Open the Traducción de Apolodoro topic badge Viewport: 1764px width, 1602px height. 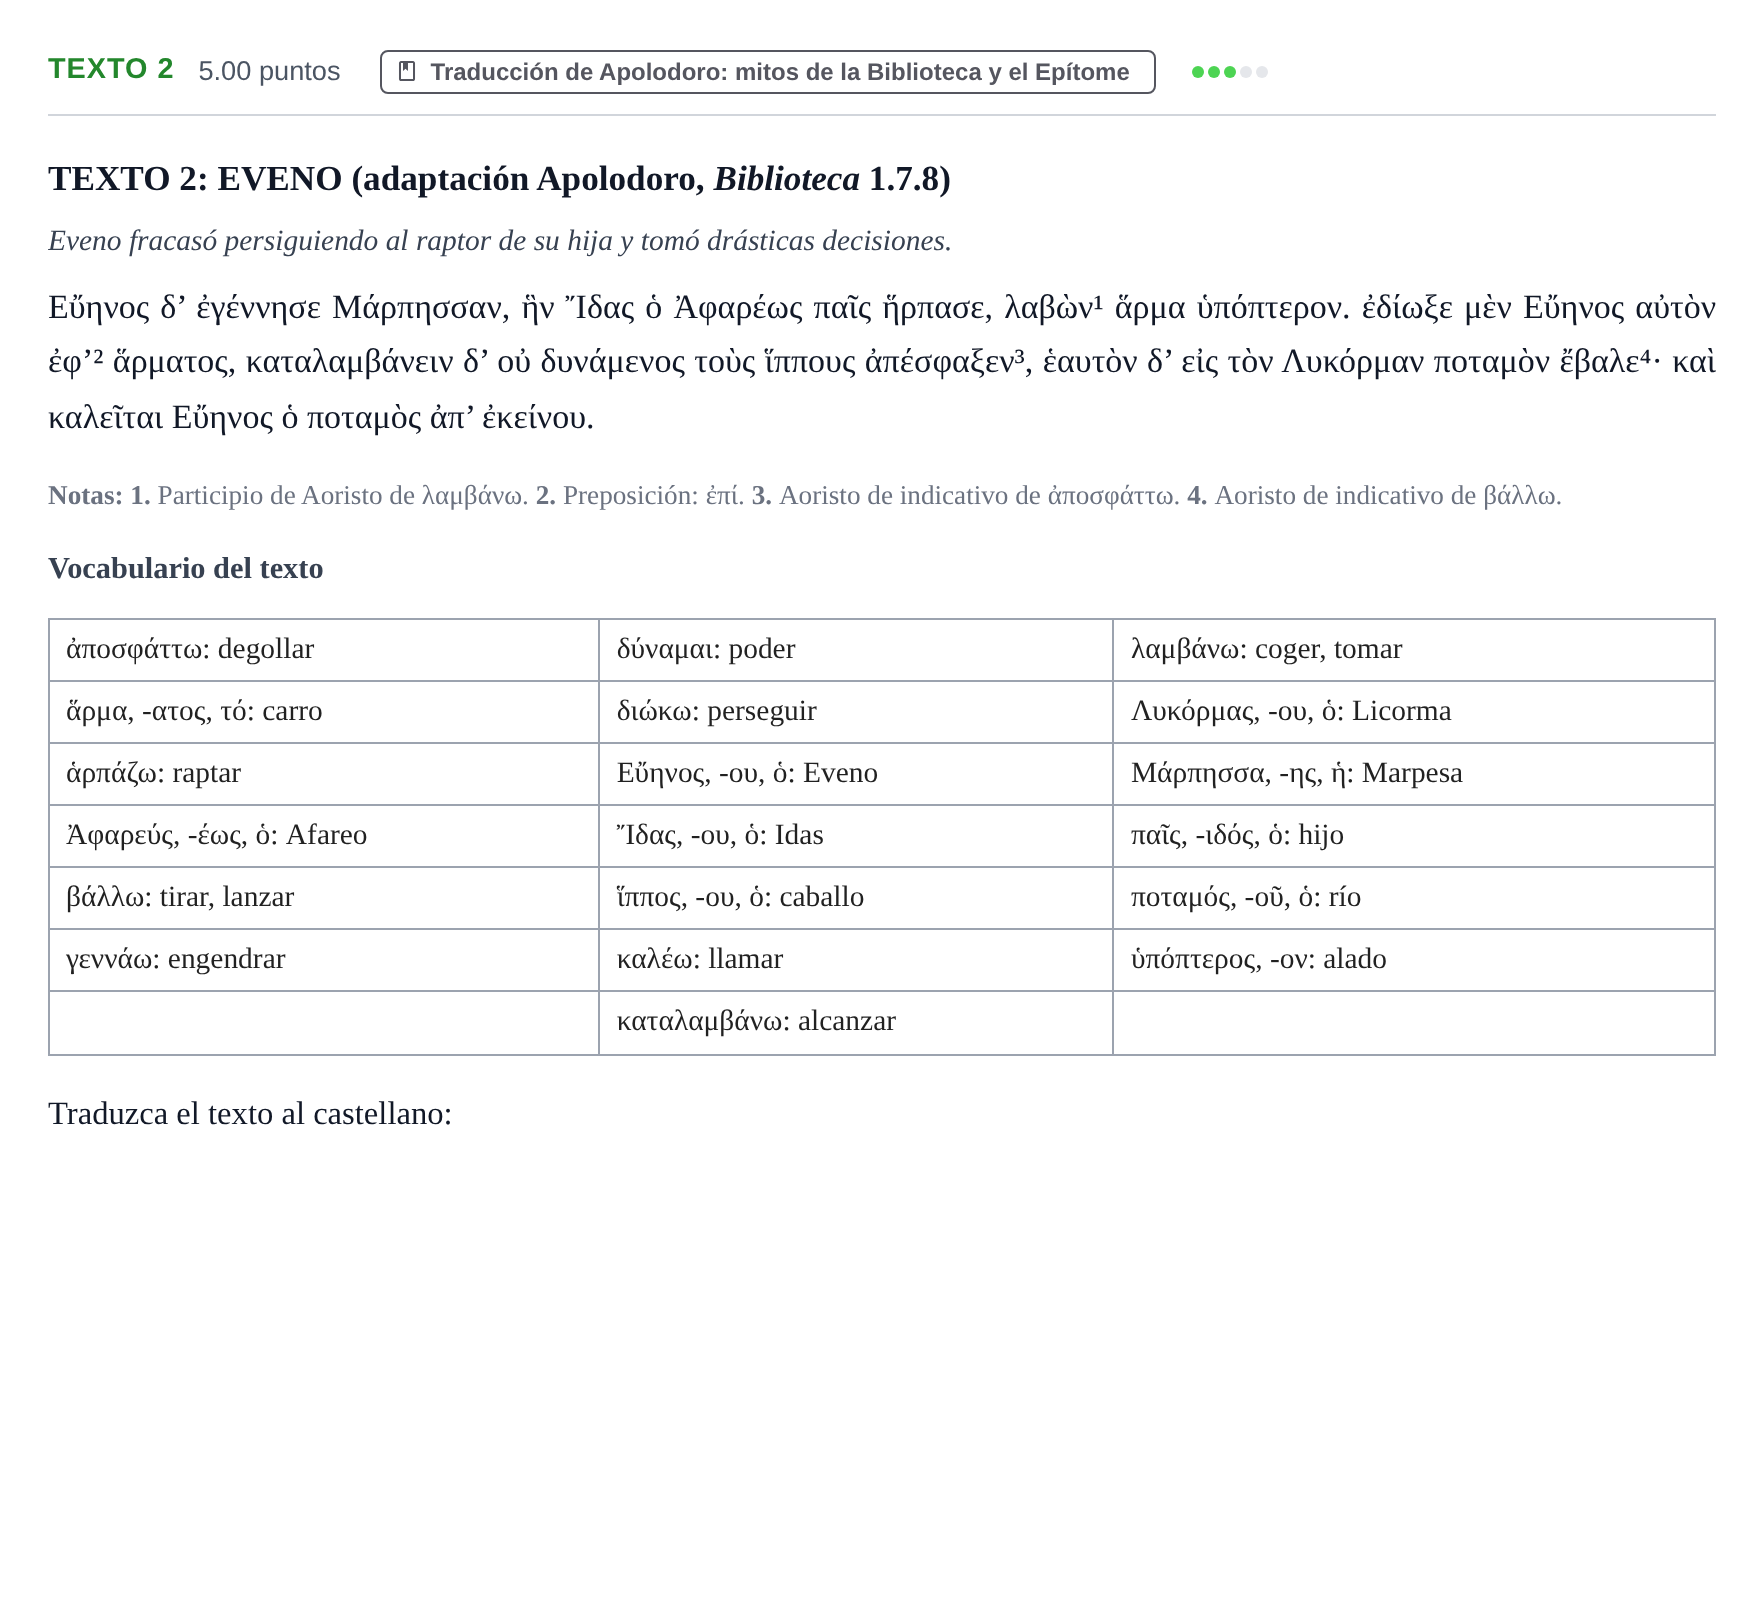(x=768, y=72)
